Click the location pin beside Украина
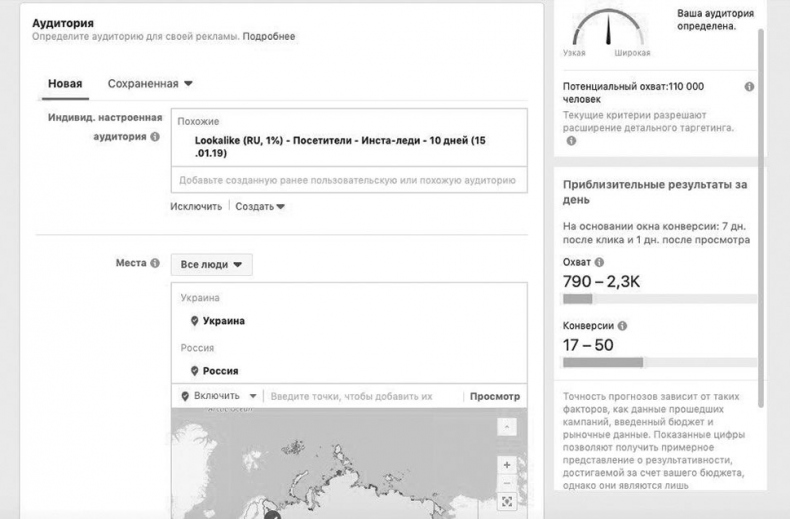 click(194, 321)
